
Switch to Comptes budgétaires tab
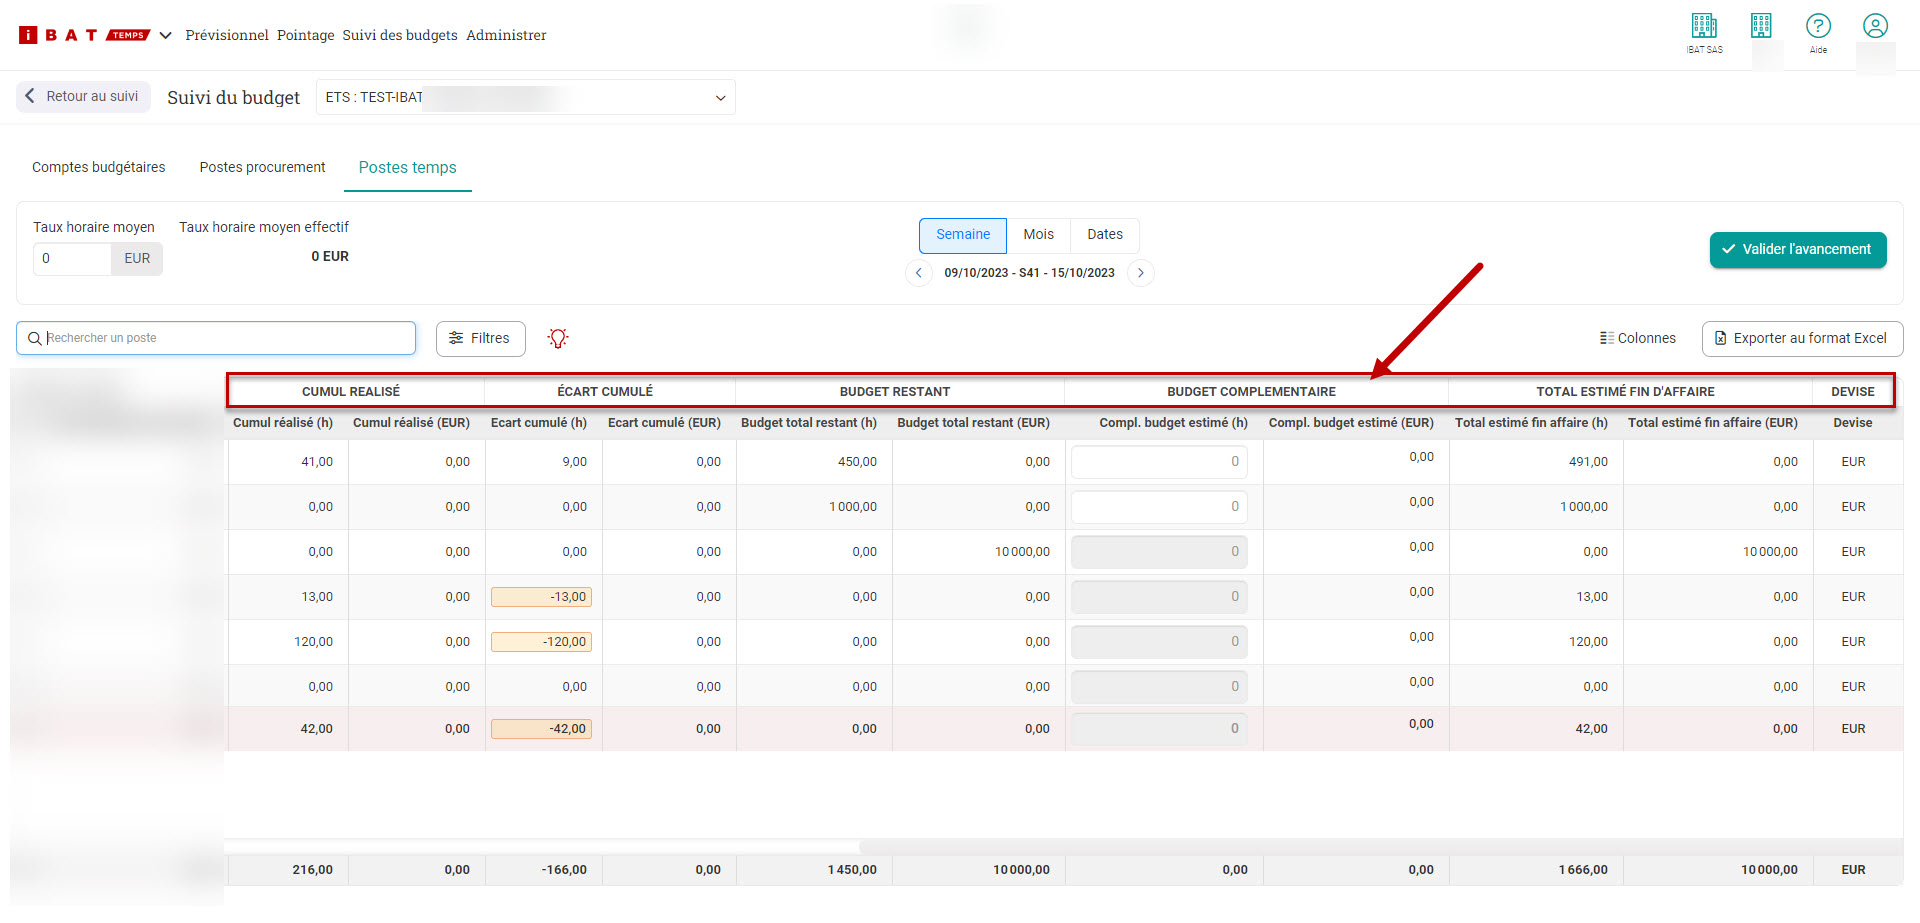(99, 168)
